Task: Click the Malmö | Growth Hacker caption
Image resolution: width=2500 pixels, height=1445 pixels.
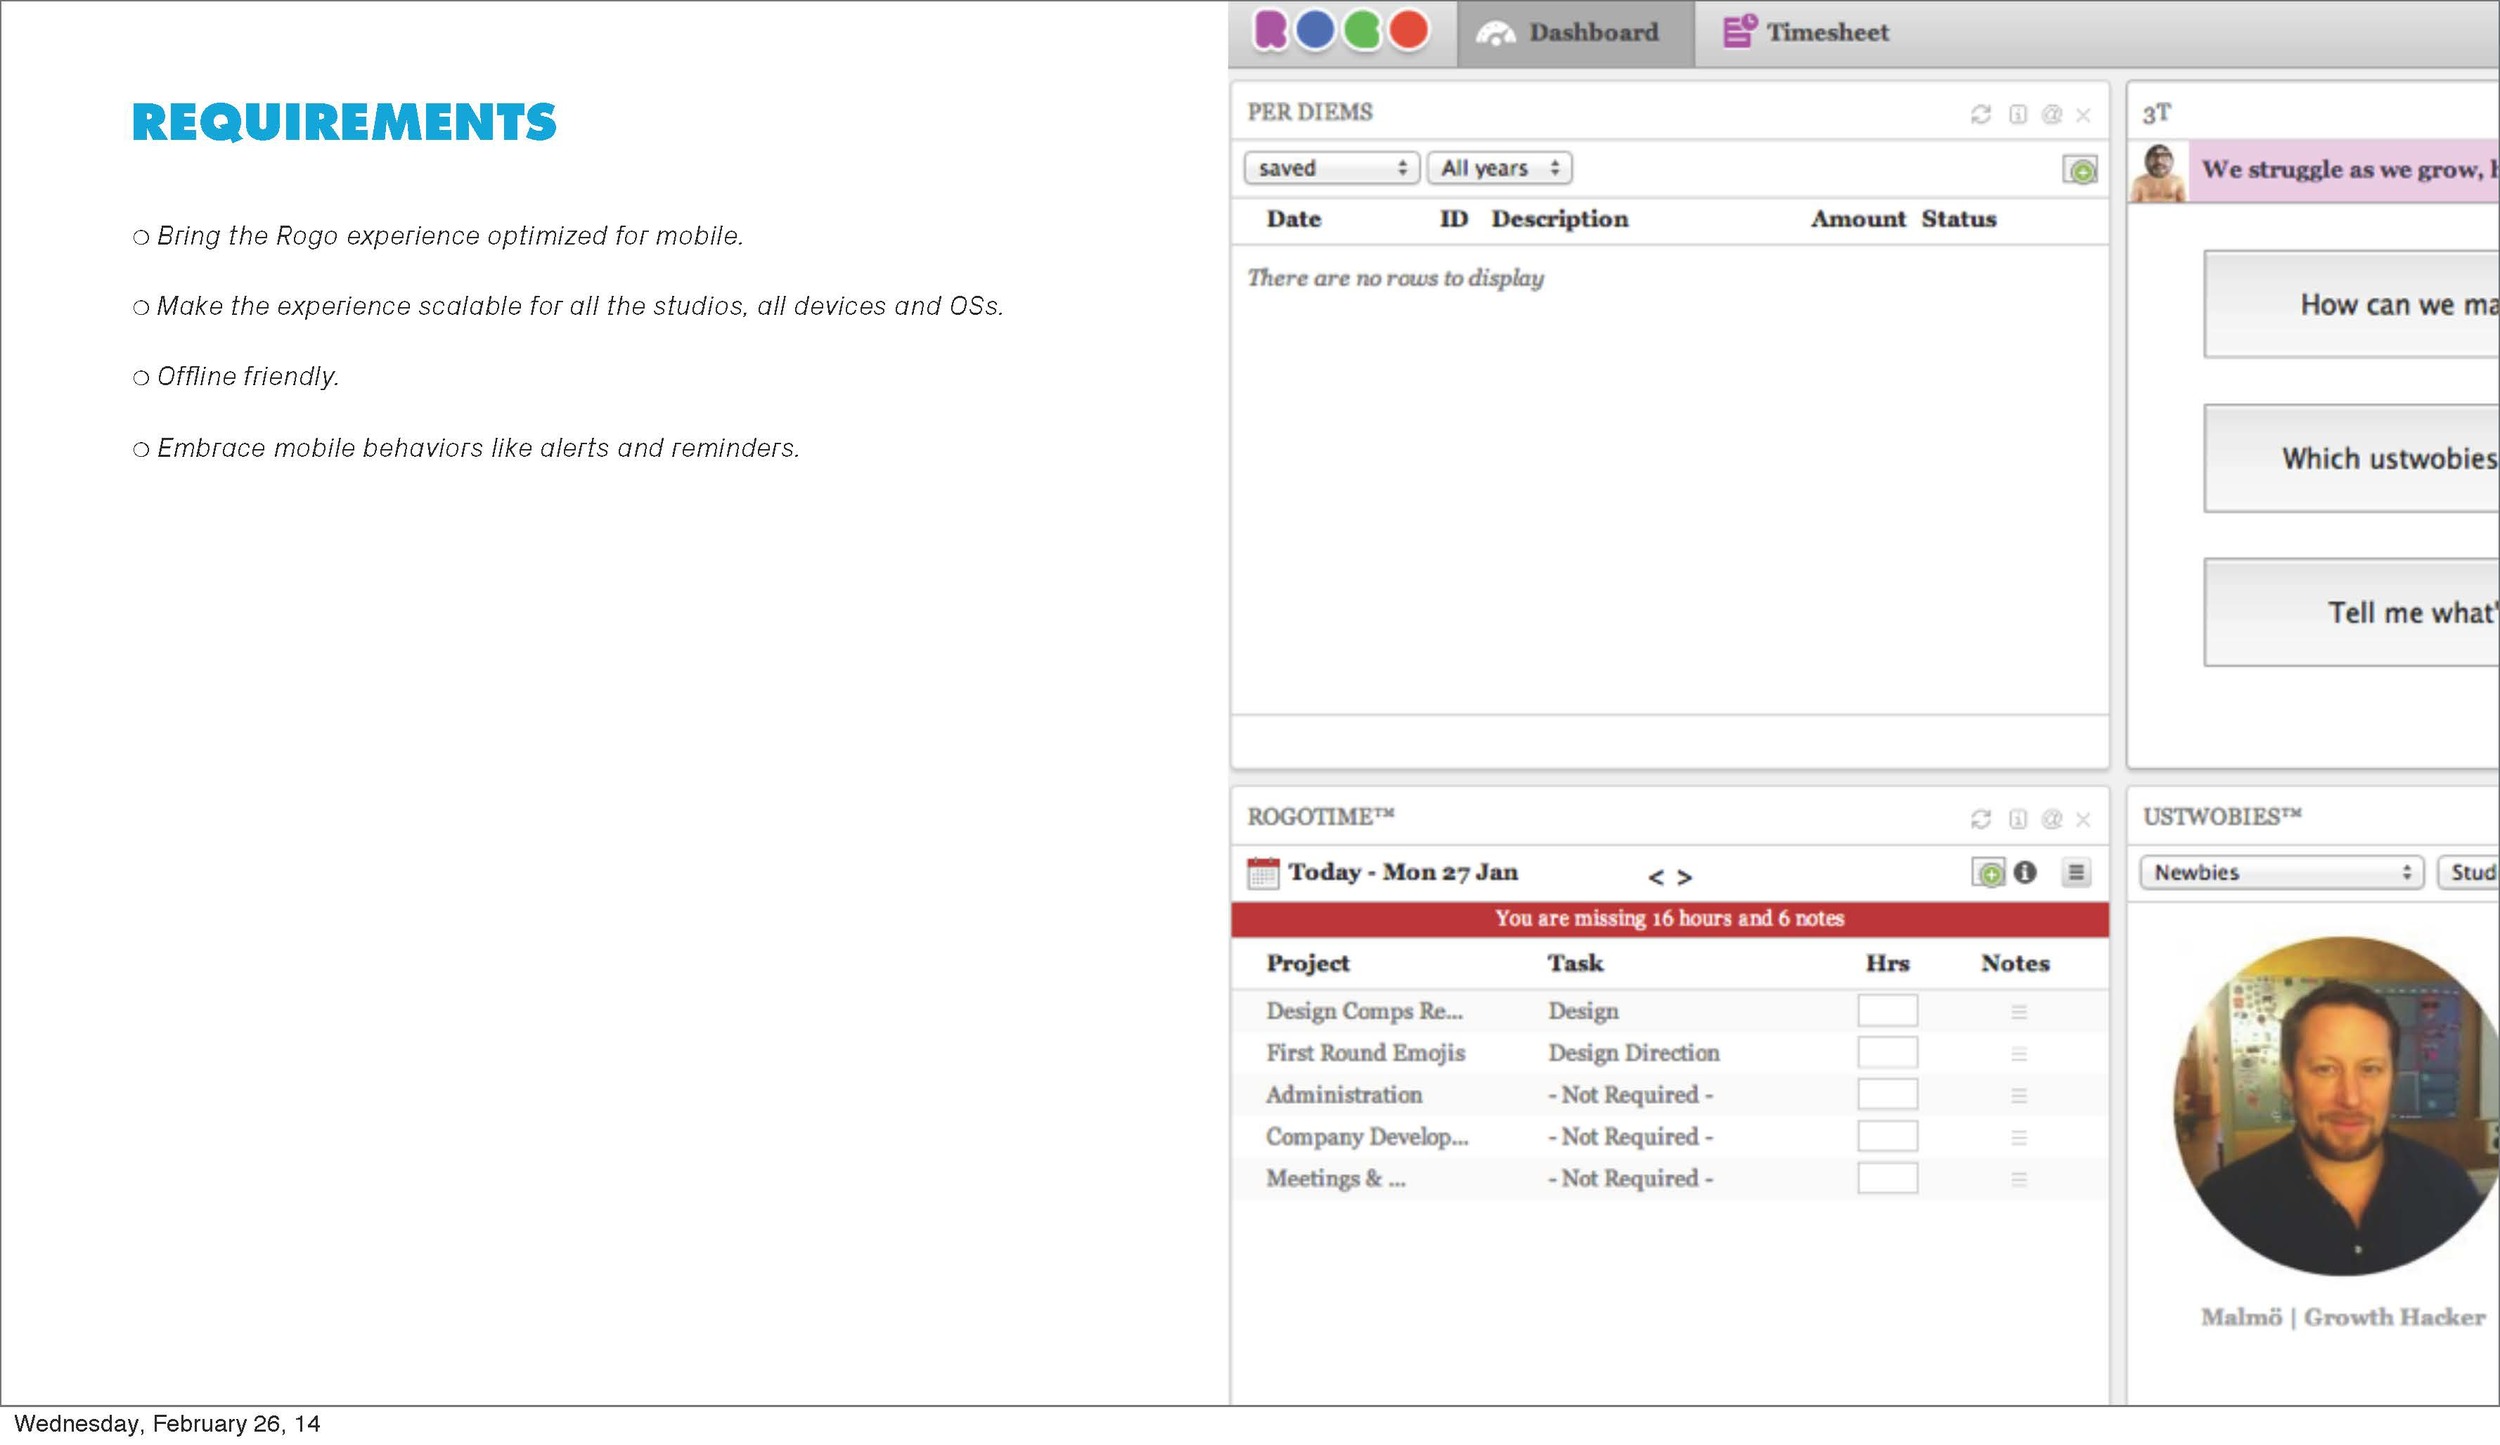Action: (x=2343, y=1318)
